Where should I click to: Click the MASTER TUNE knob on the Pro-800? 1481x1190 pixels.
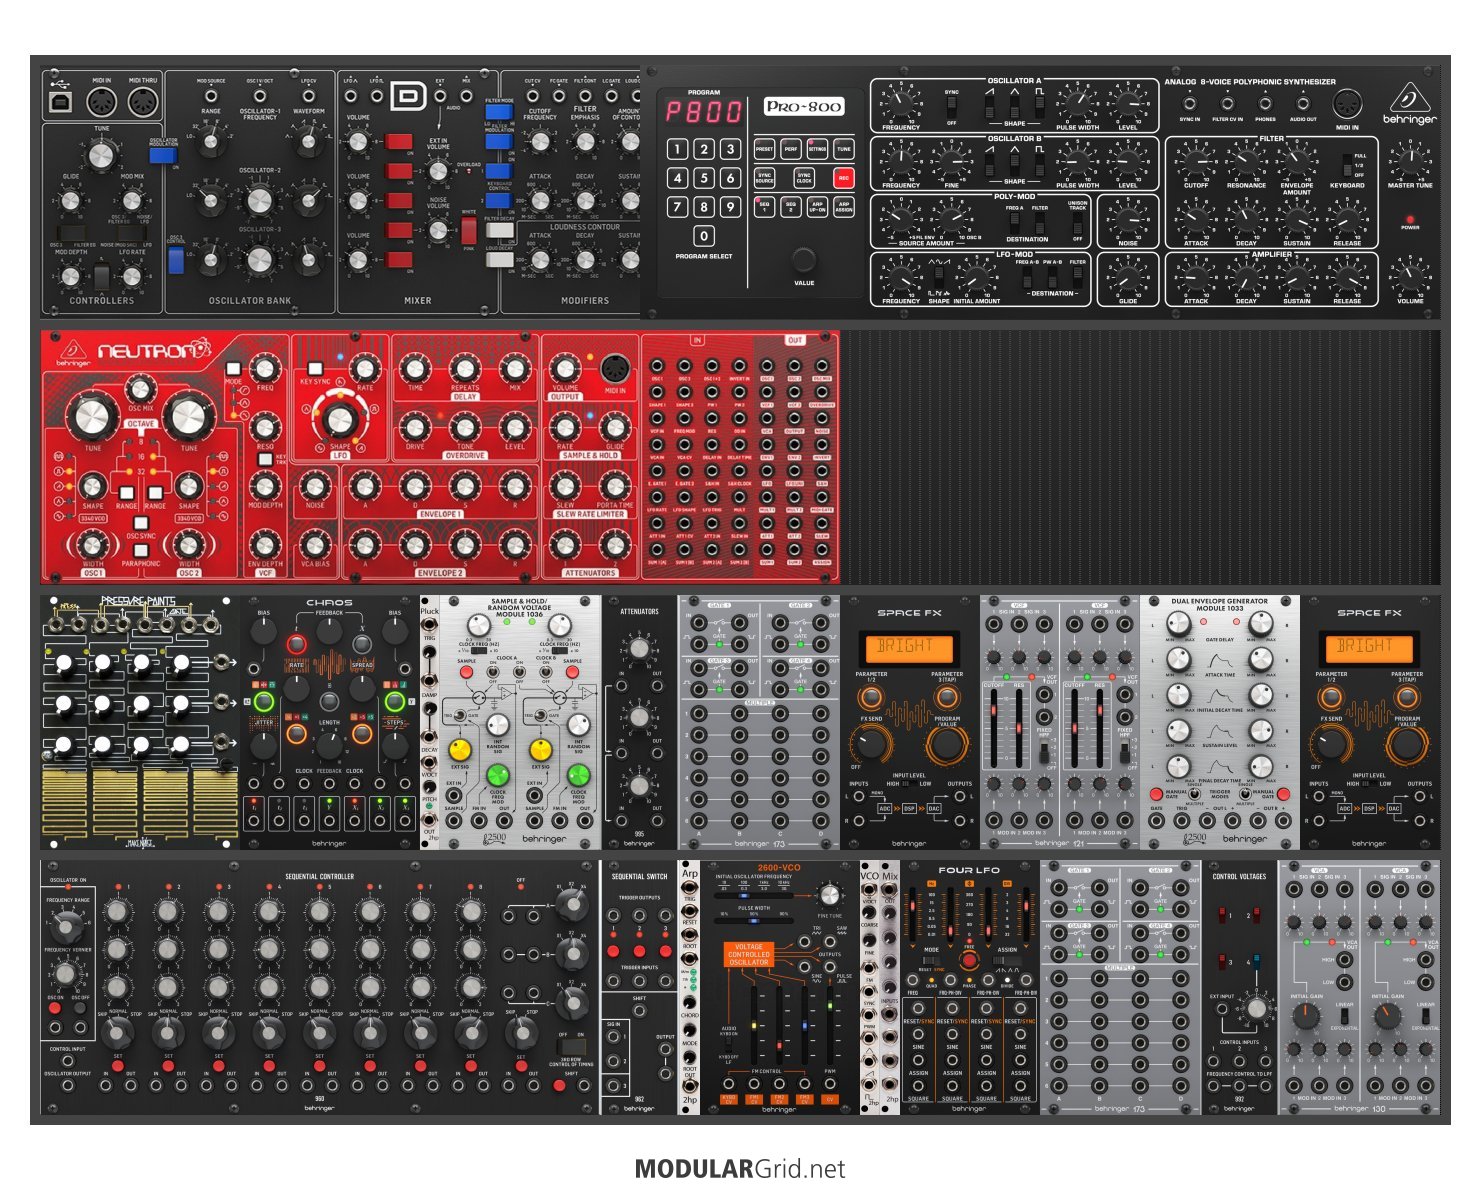click(x=1410, y=160)
